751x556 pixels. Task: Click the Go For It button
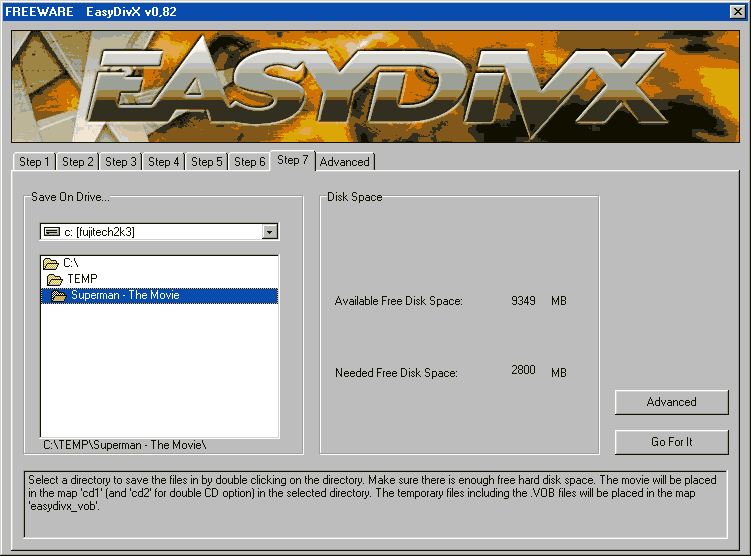coord(671,442)
